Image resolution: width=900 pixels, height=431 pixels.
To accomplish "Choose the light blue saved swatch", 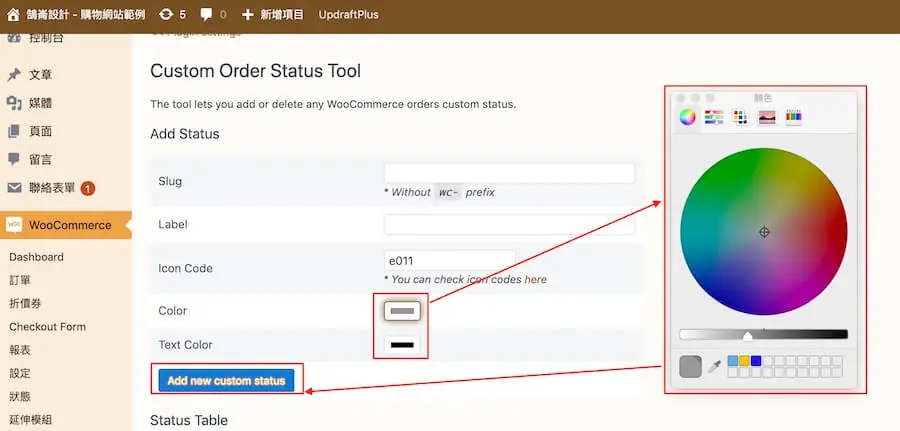I will [x=733, y=361].
